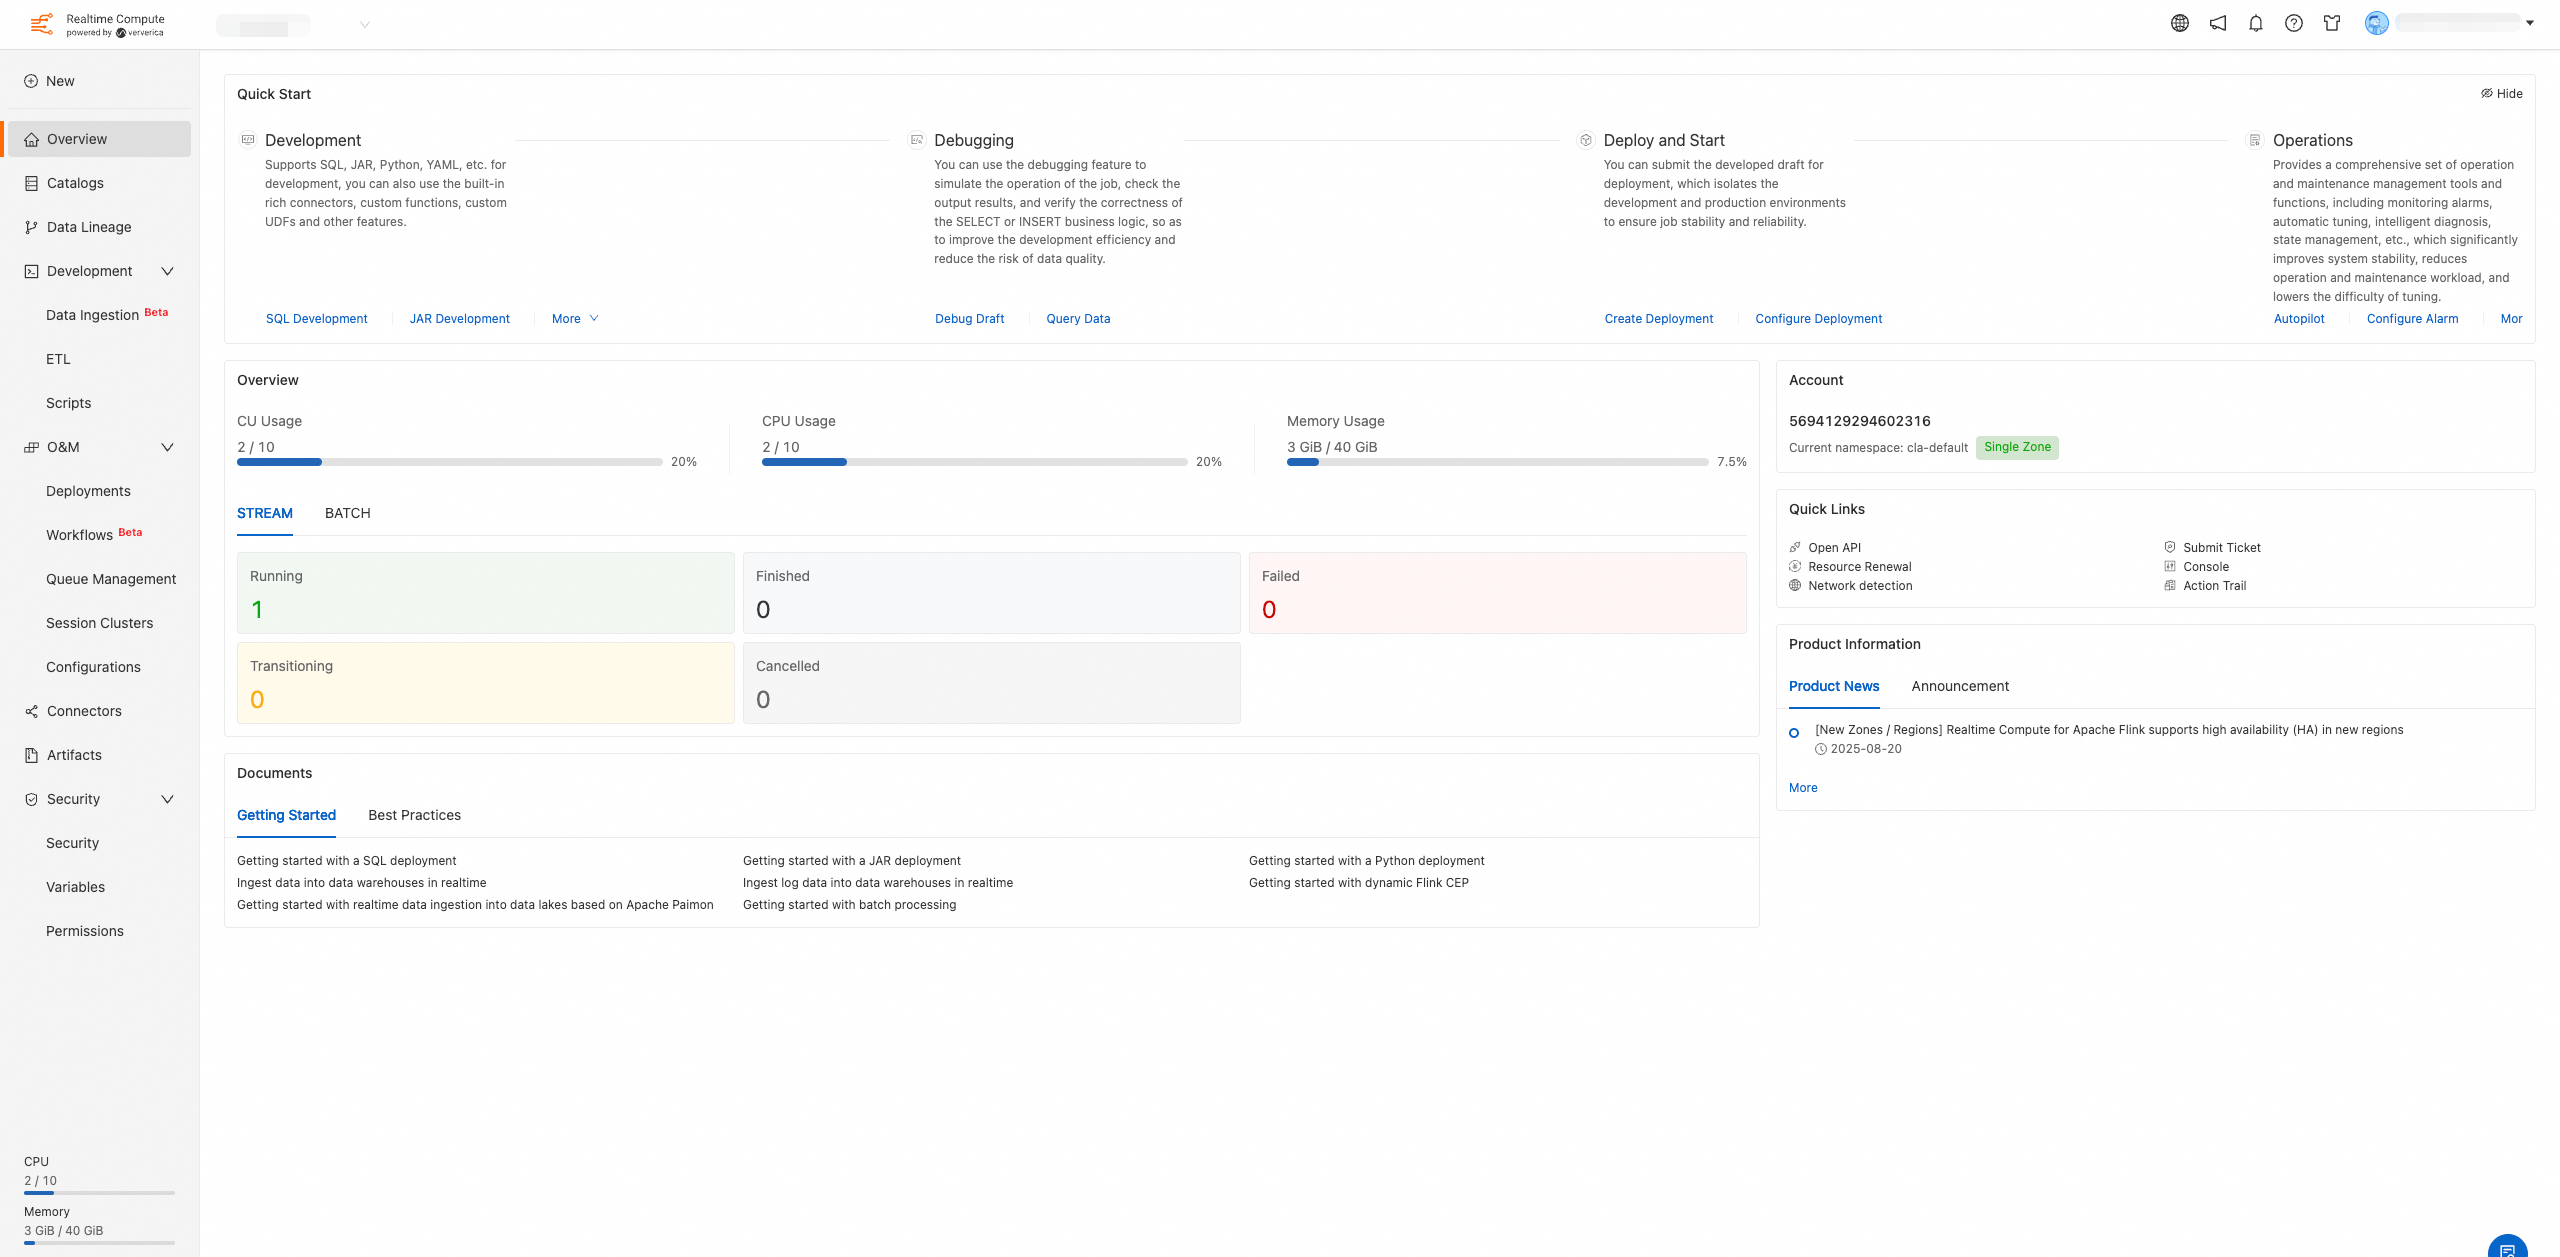Switch to the Announcement tab

click(1959, 686)
